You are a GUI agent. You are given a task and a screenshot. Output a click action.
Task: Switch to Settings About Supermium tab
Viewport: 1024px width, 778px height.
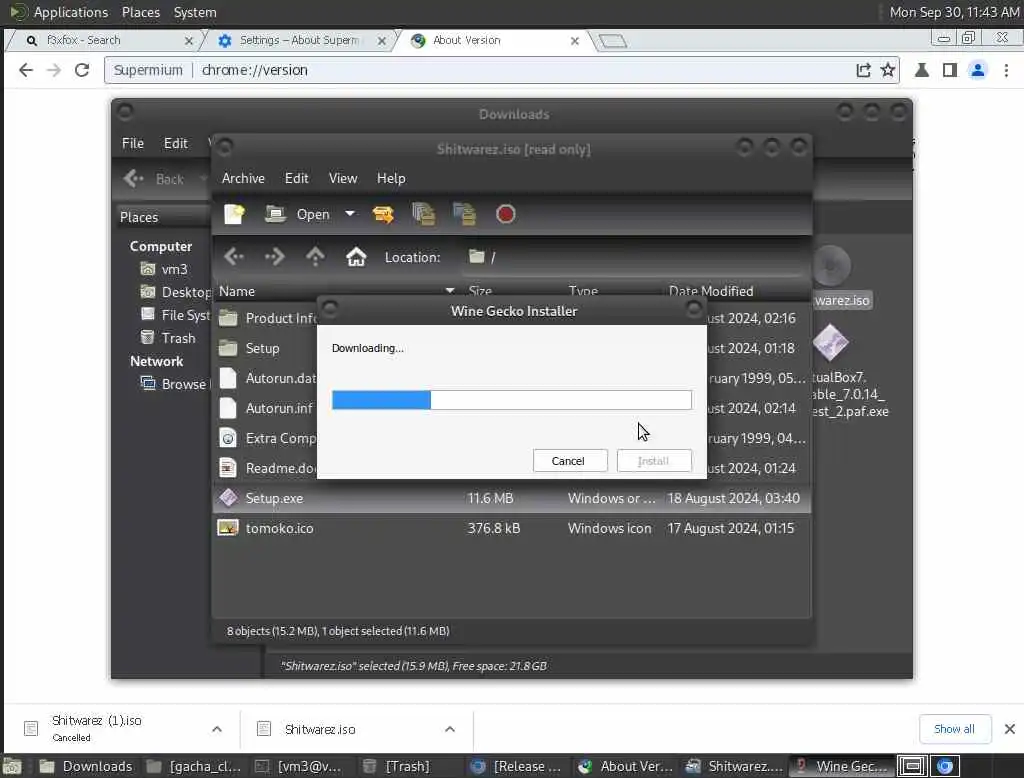(298, 41)
